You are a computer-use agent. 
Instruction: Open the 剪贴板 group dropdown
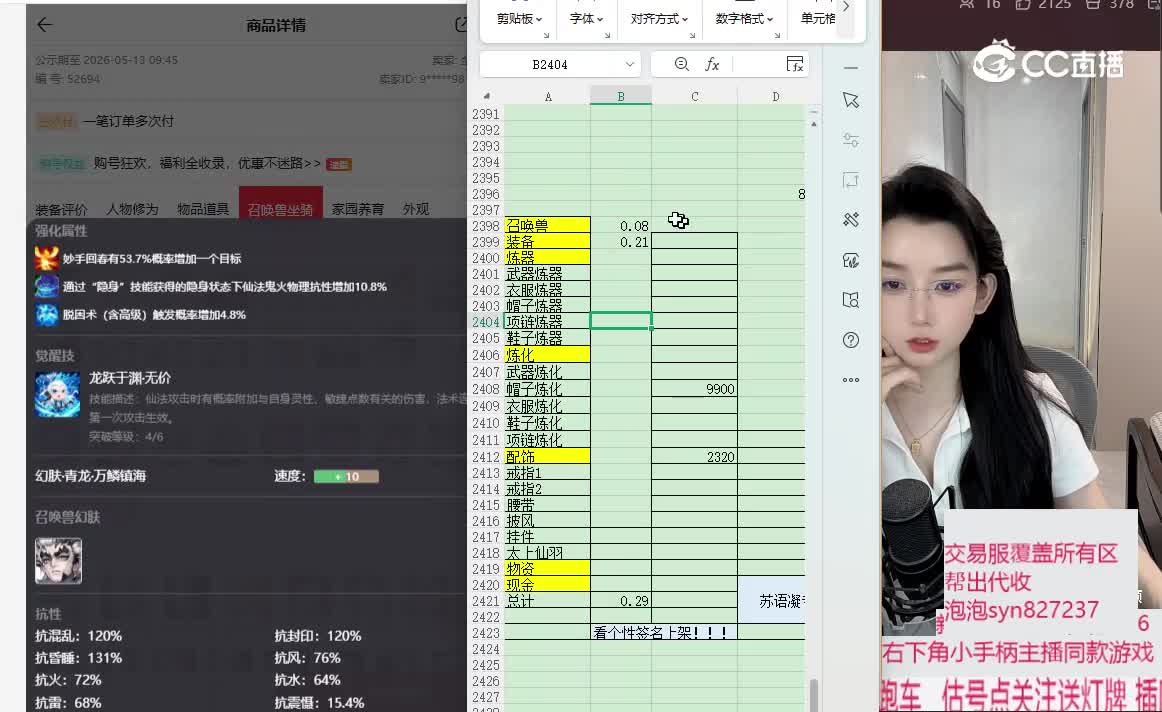(519, 19)
